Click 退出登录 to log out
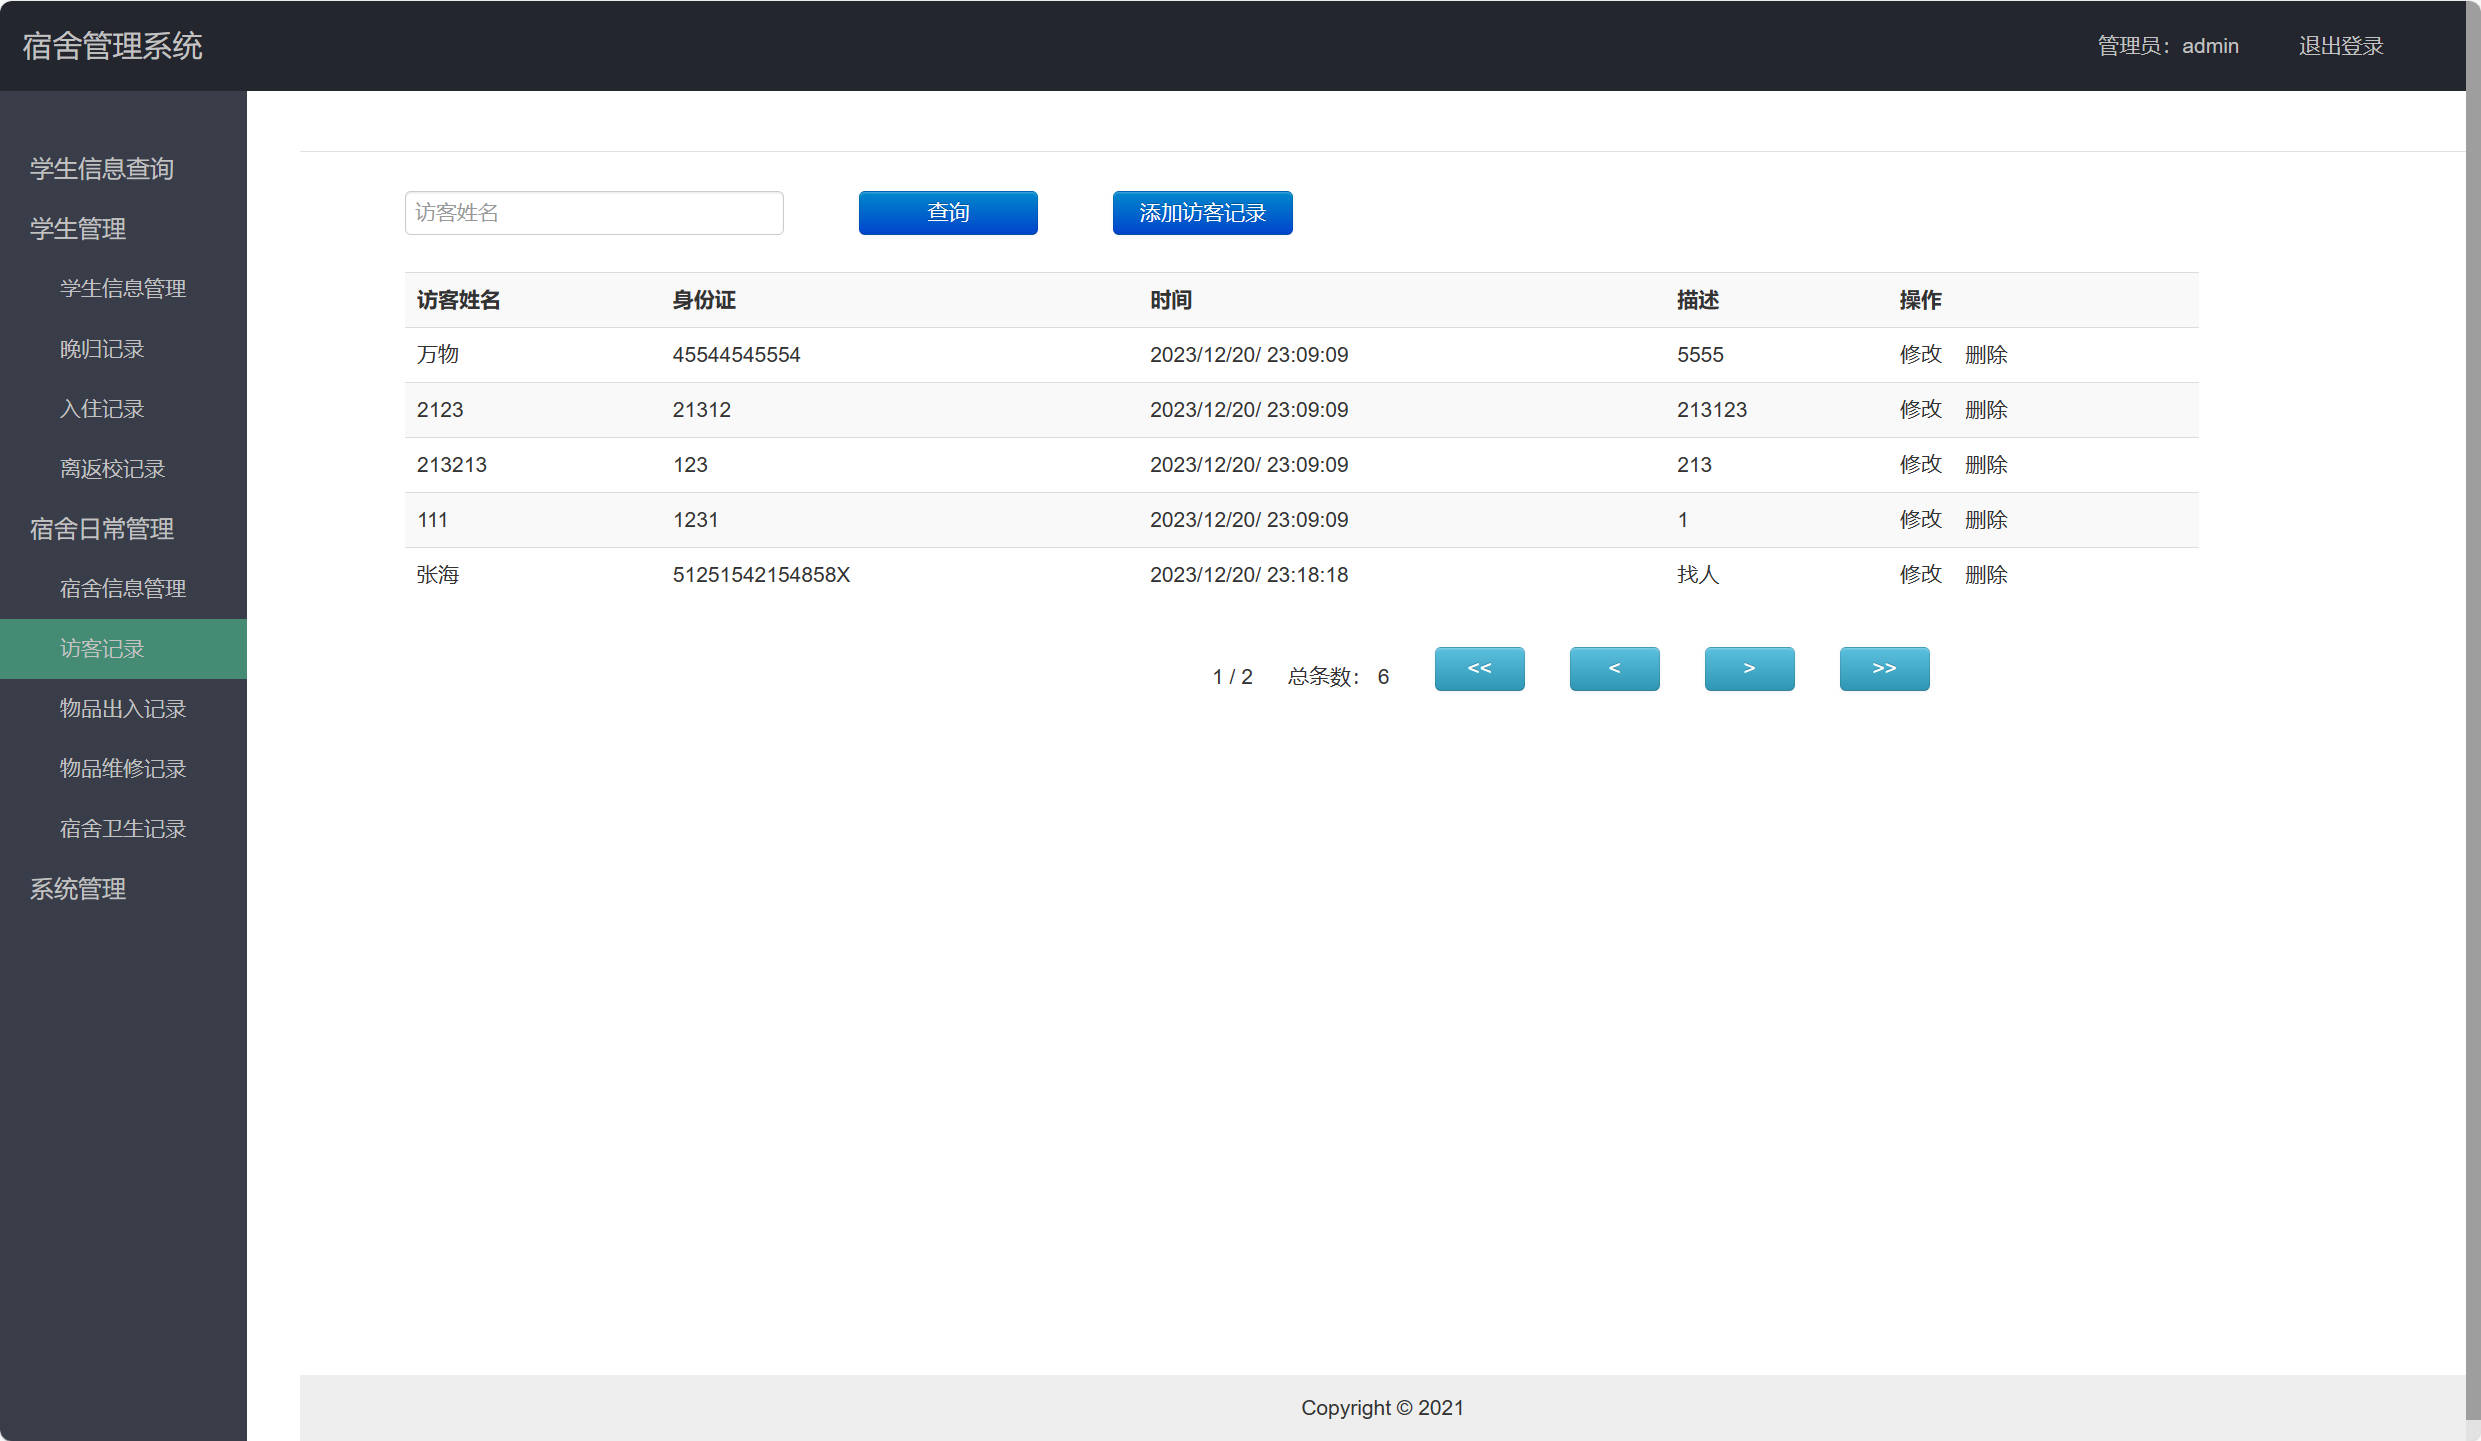 pos(2340,46)
